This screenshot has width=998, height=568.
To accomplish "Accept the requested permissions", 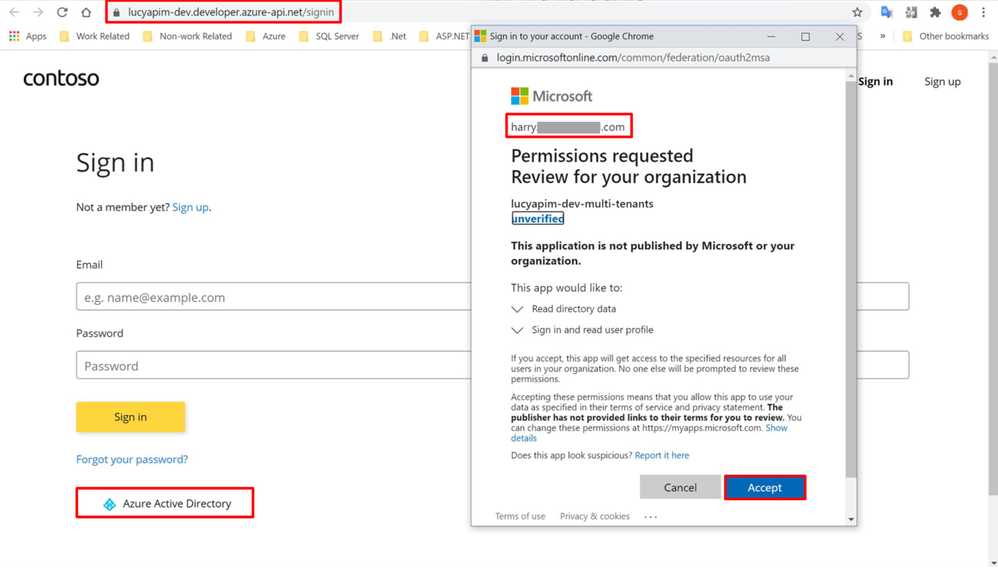I will 764,487.
